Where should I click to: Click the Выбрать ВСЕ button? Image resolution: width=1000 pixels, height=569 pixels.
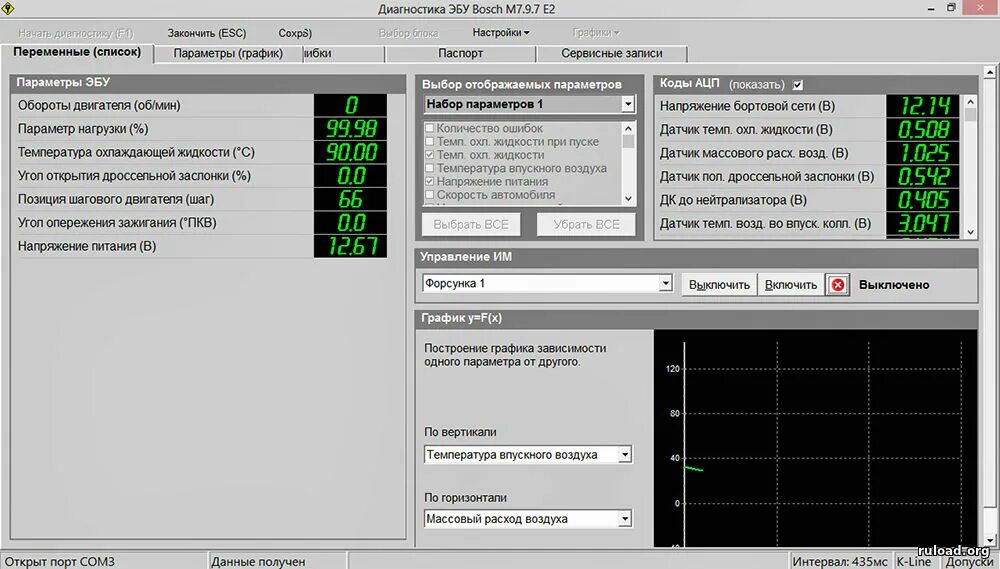pyautogui.click(x=471, y=225)
